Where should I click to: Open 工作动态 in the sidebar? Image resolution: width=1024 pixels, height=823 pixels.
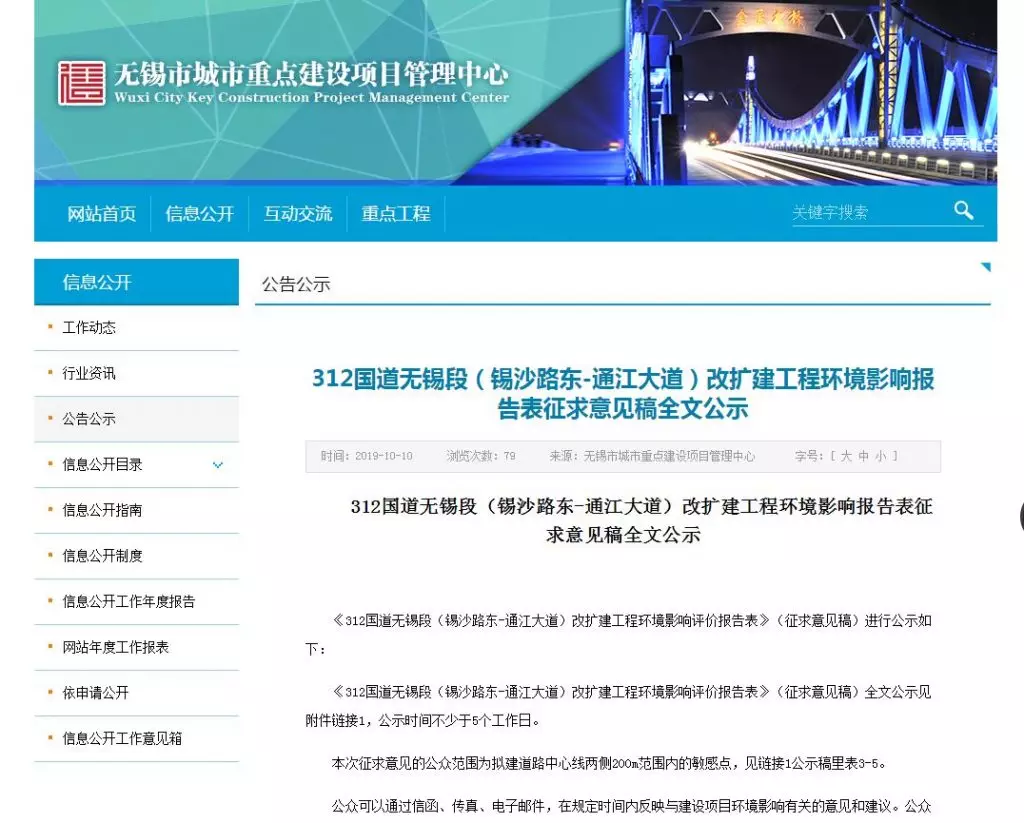pos(89,328)
